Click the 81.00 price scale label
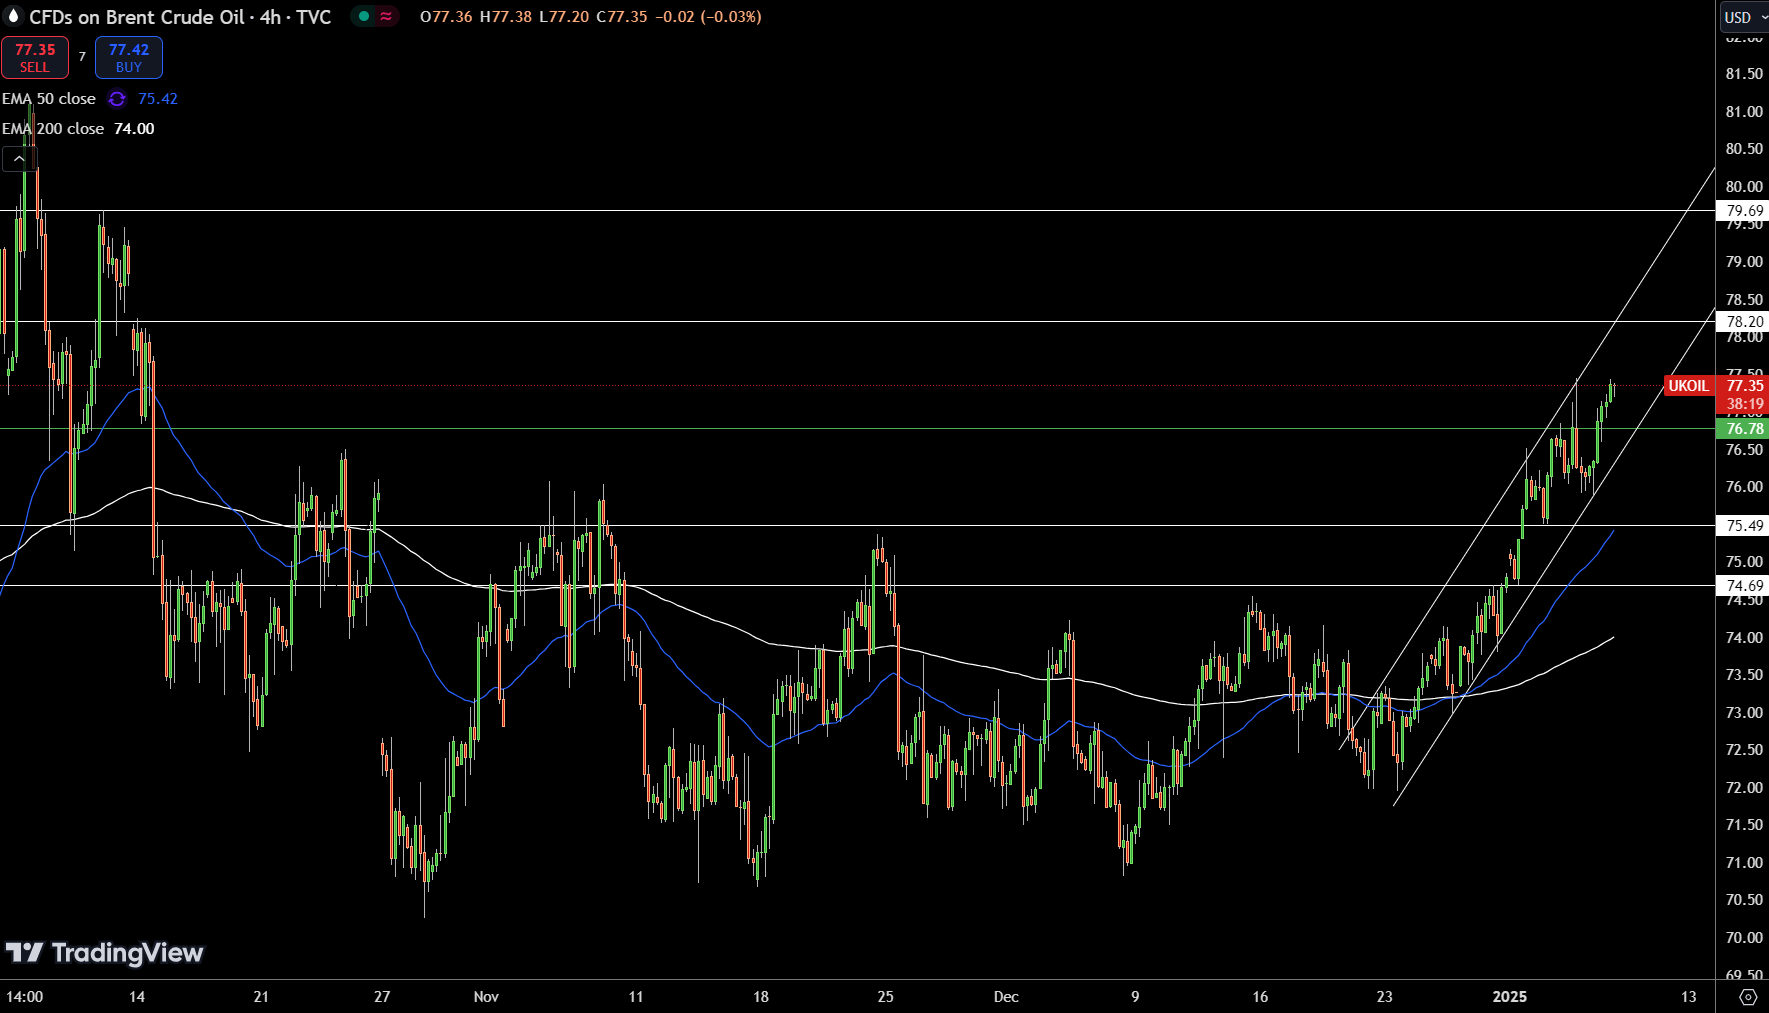 point(1744,112)
